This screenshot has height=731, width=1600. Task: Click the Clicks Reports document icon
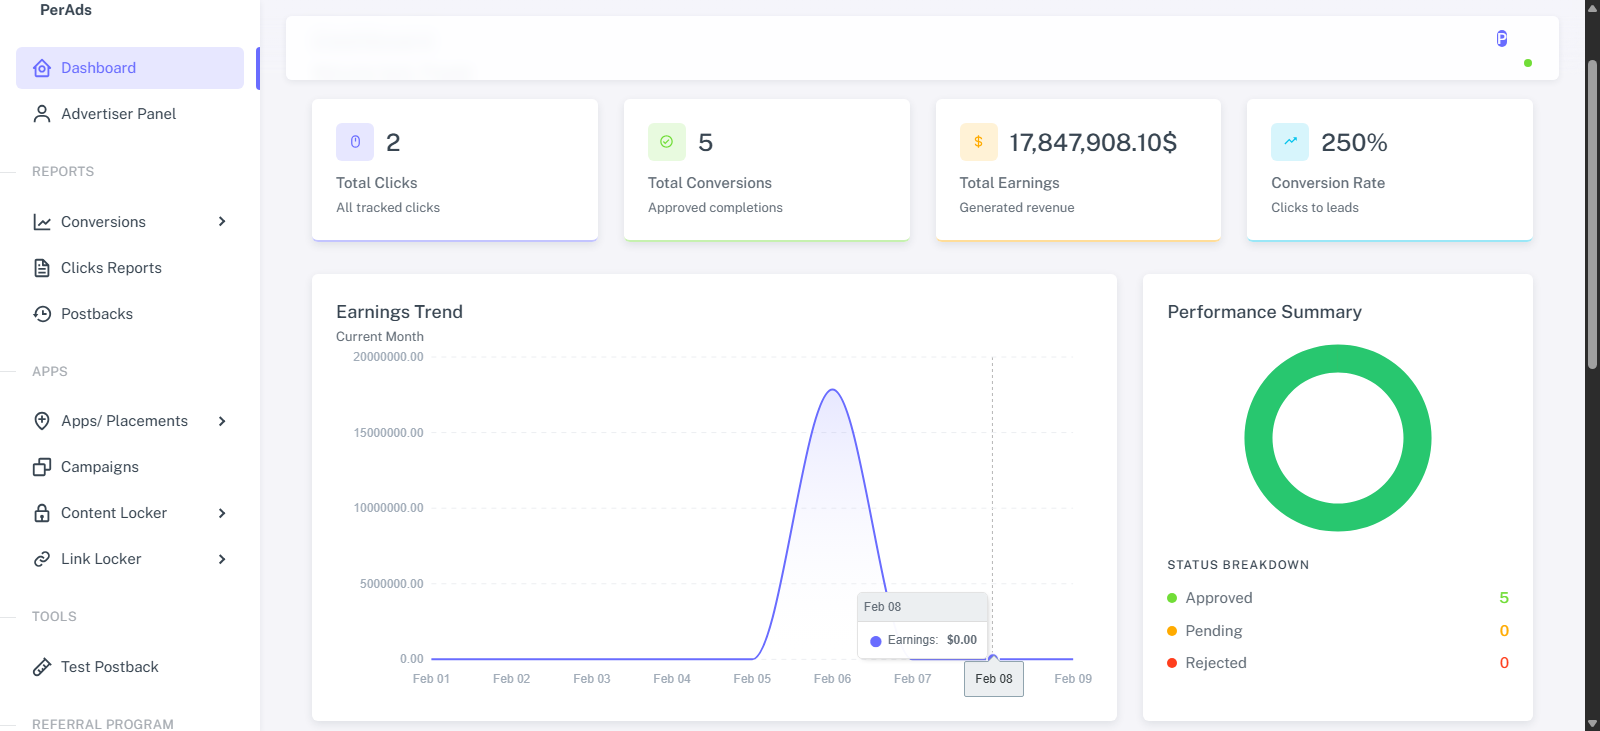42,268
